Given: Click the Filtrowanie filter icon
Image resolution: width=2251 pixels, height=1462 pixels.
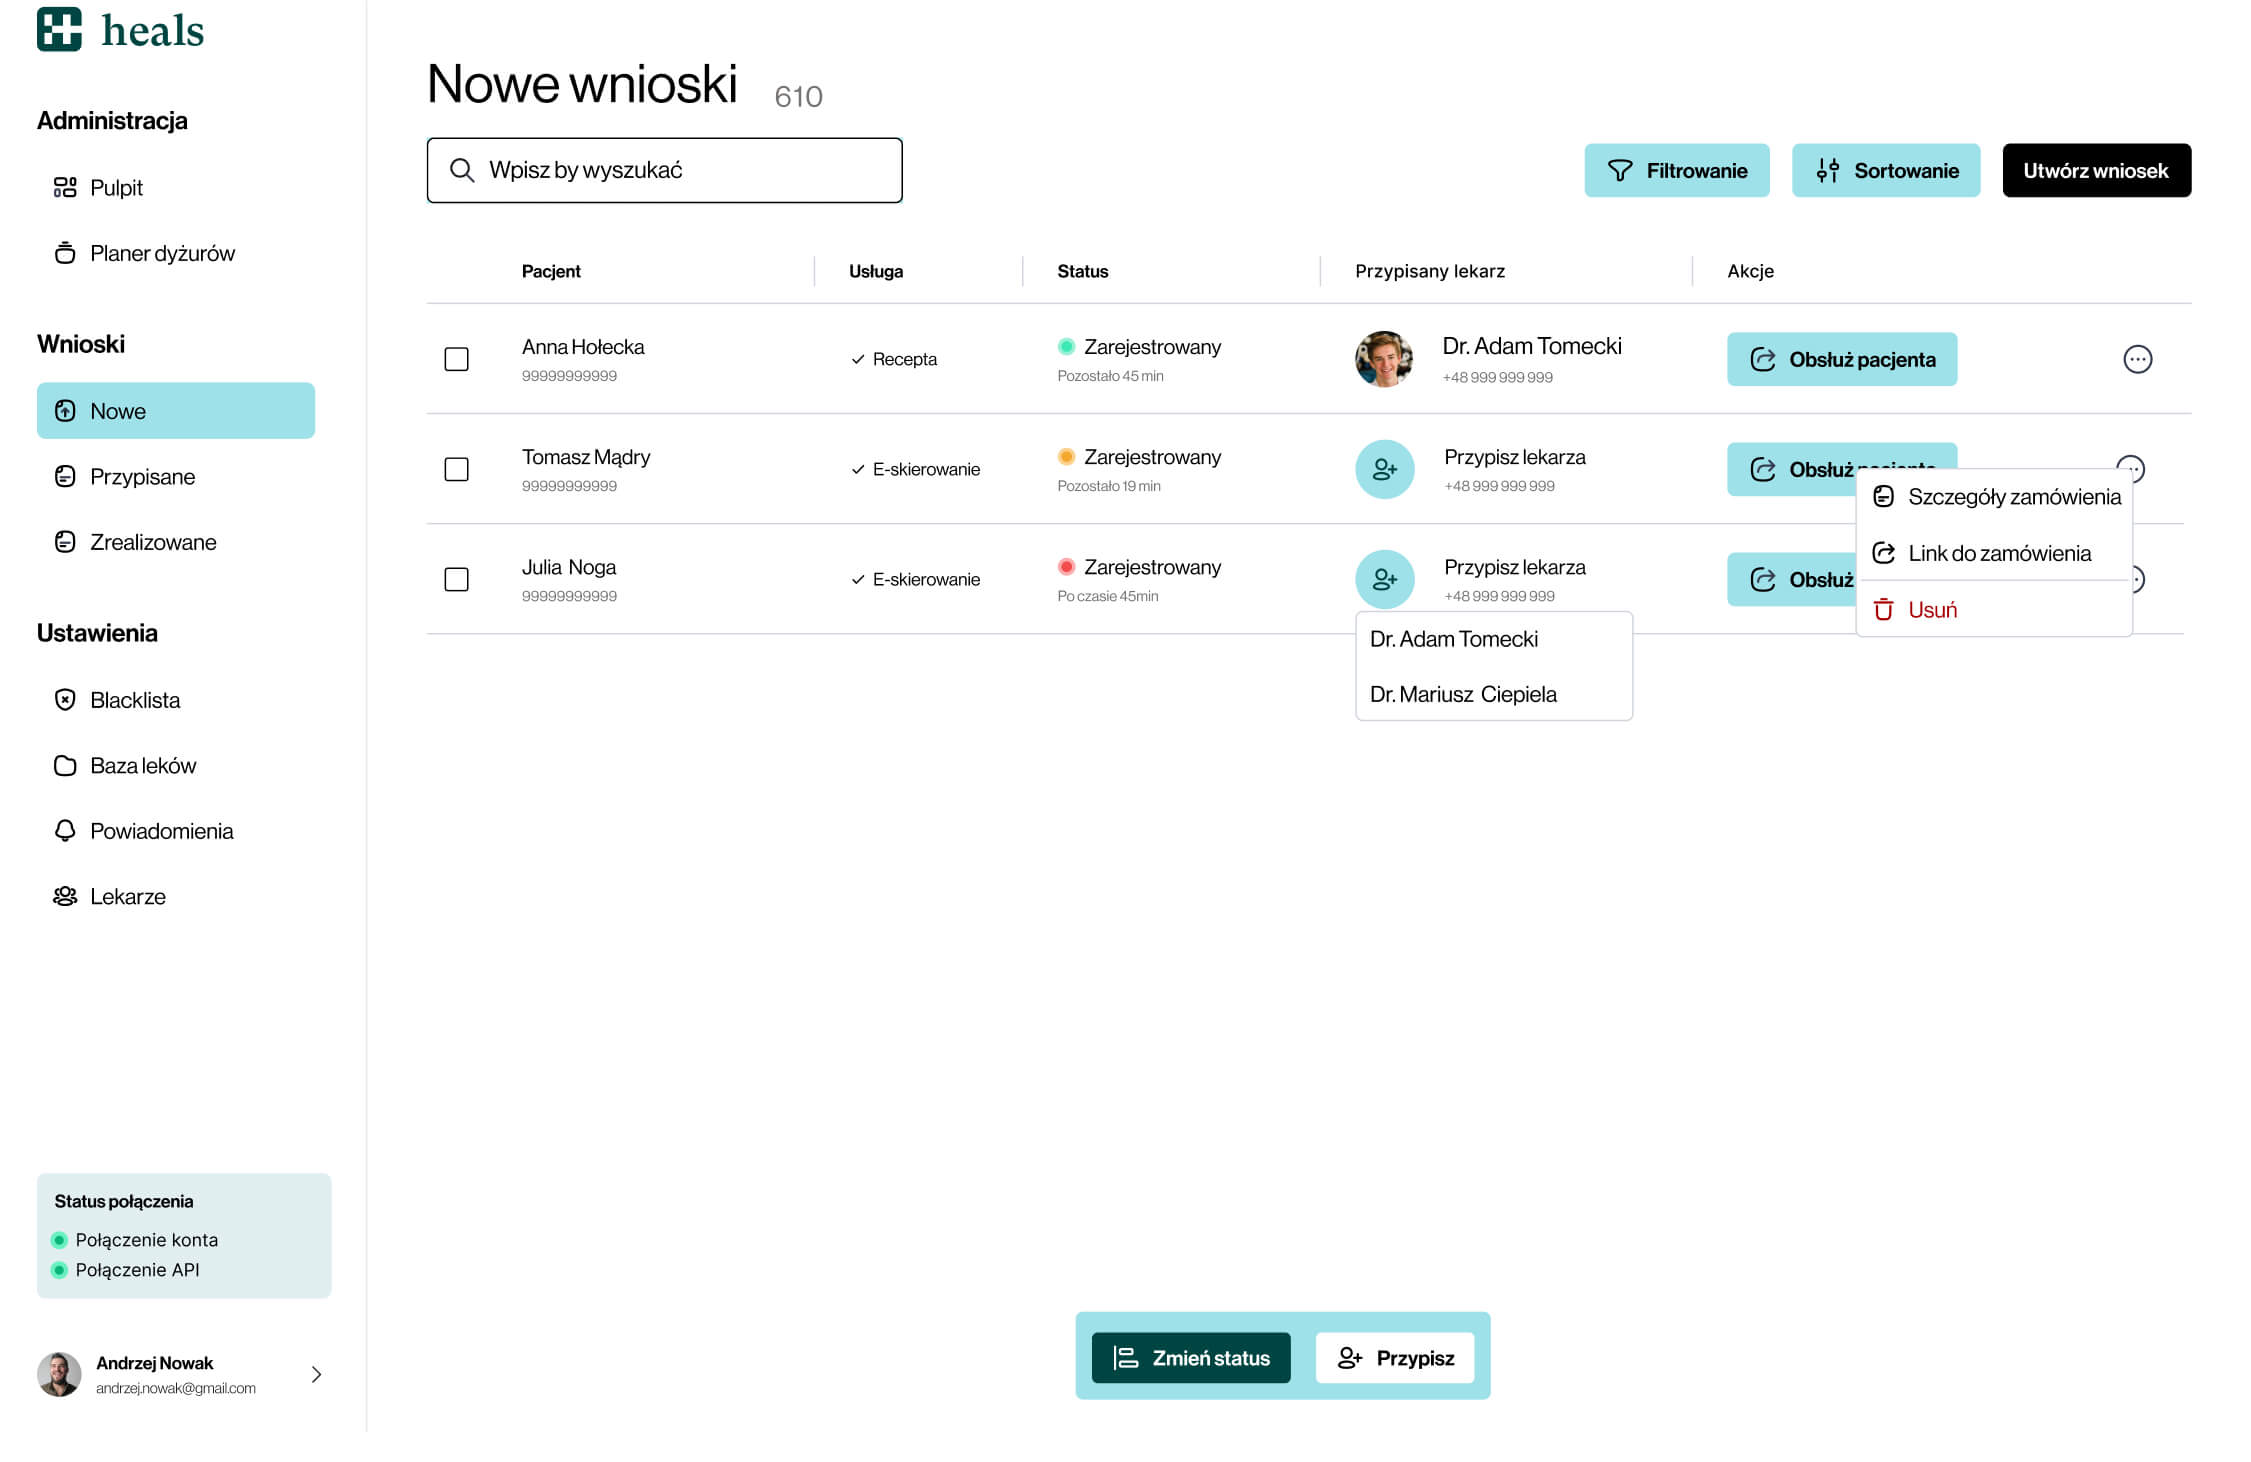Looking at the screenshot, I should pyautogui.click(x=1619, y=171).
